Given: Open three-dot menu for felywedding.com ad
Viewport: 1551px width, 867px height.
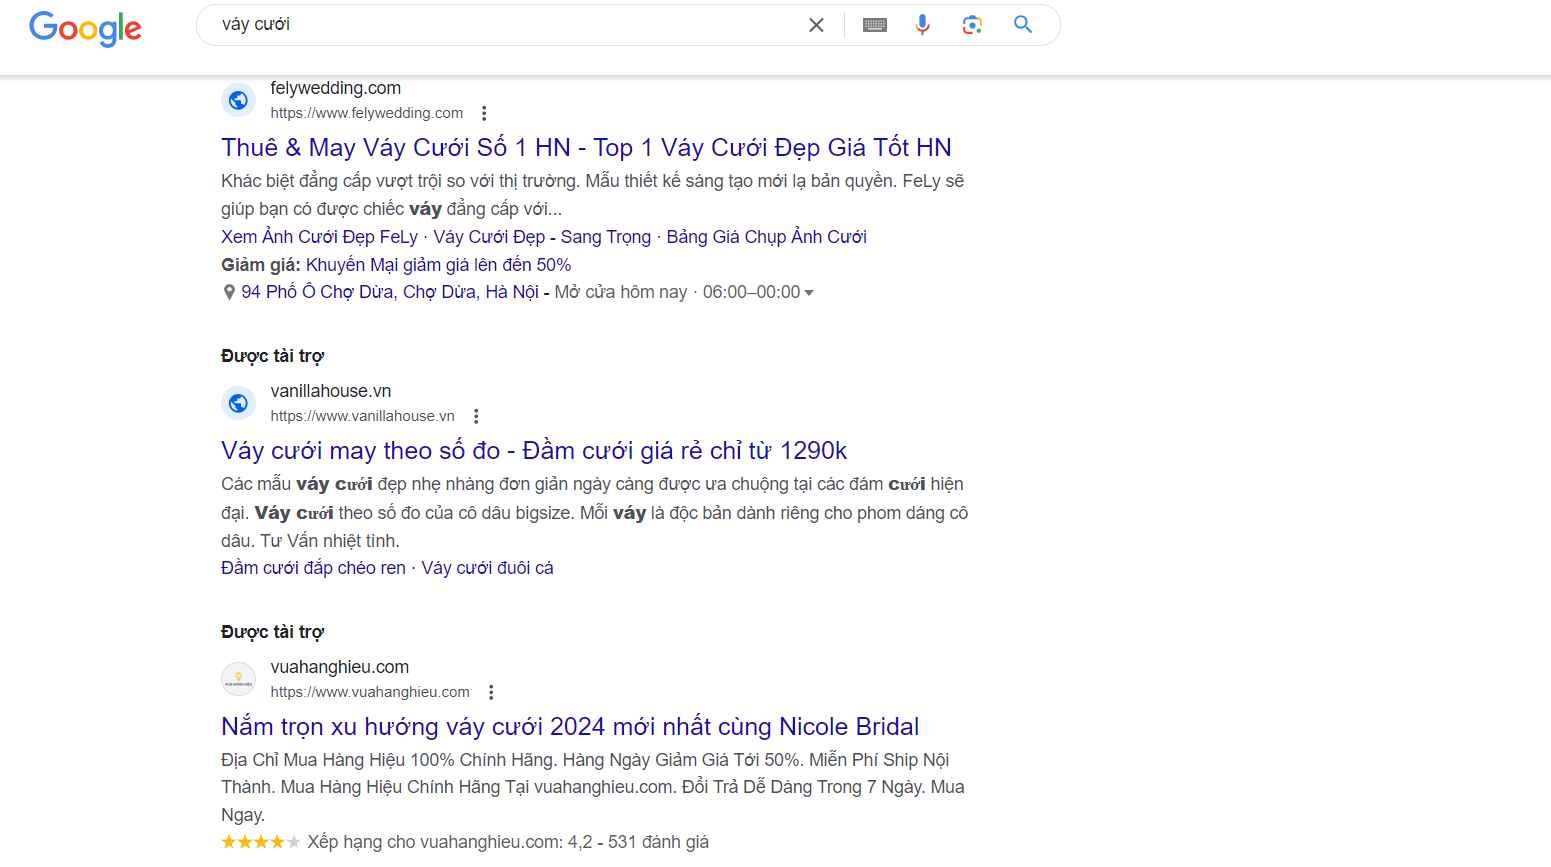Looking at the screenshot, I should tap(484, 113).
